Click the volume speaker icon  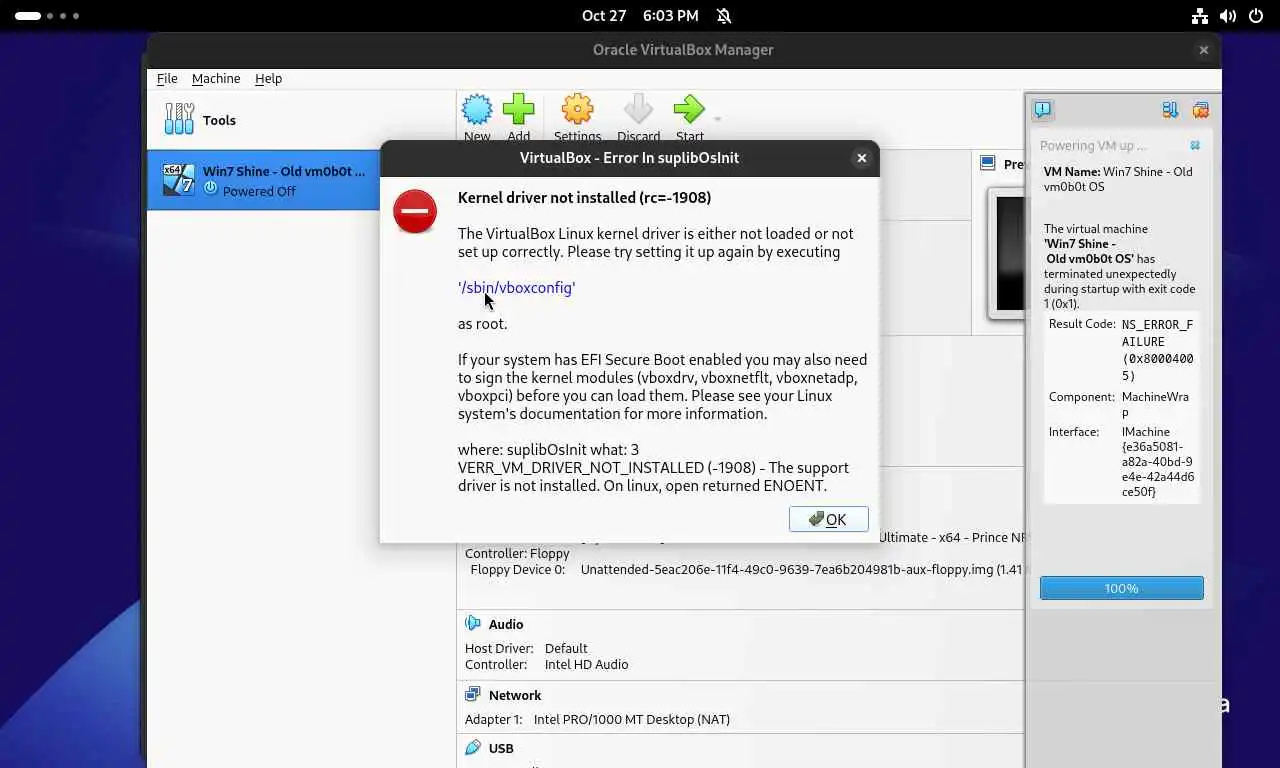[1228, 16]
